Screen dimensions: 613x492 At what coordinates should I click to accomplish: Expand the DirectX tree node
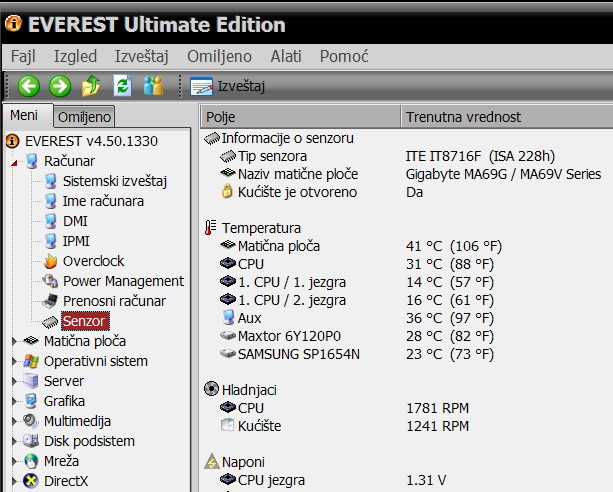click(14, 481)
